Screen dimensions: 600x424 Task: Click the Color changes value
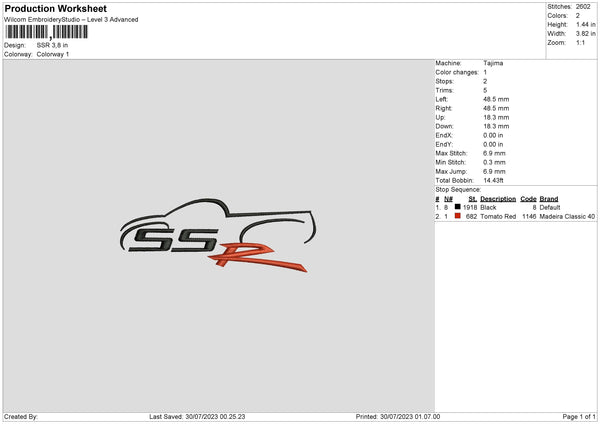(485, 72)
